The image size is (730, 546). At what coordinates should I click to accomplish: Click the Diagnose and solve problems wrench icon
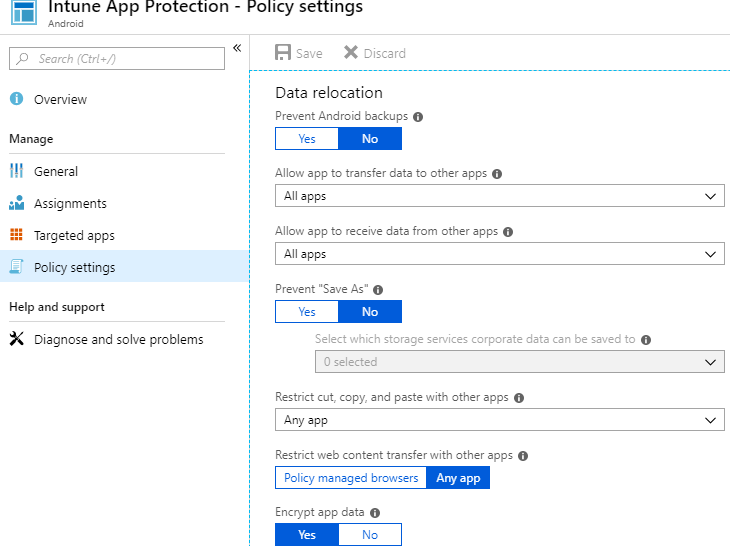pyautogui.click(x=16, y=339)
